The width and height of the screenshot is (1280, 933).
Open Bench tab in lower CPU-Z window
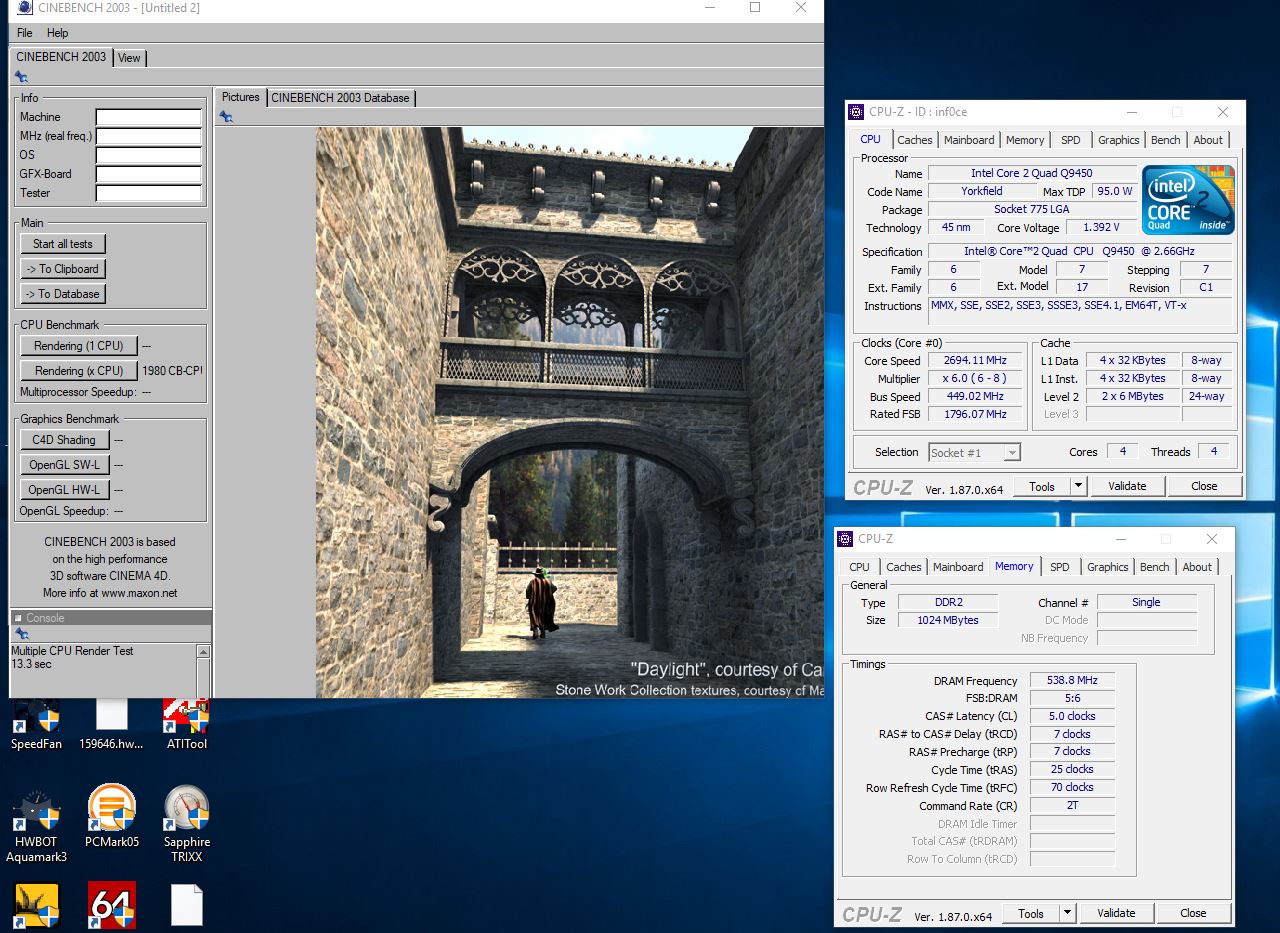[1154, 567]
